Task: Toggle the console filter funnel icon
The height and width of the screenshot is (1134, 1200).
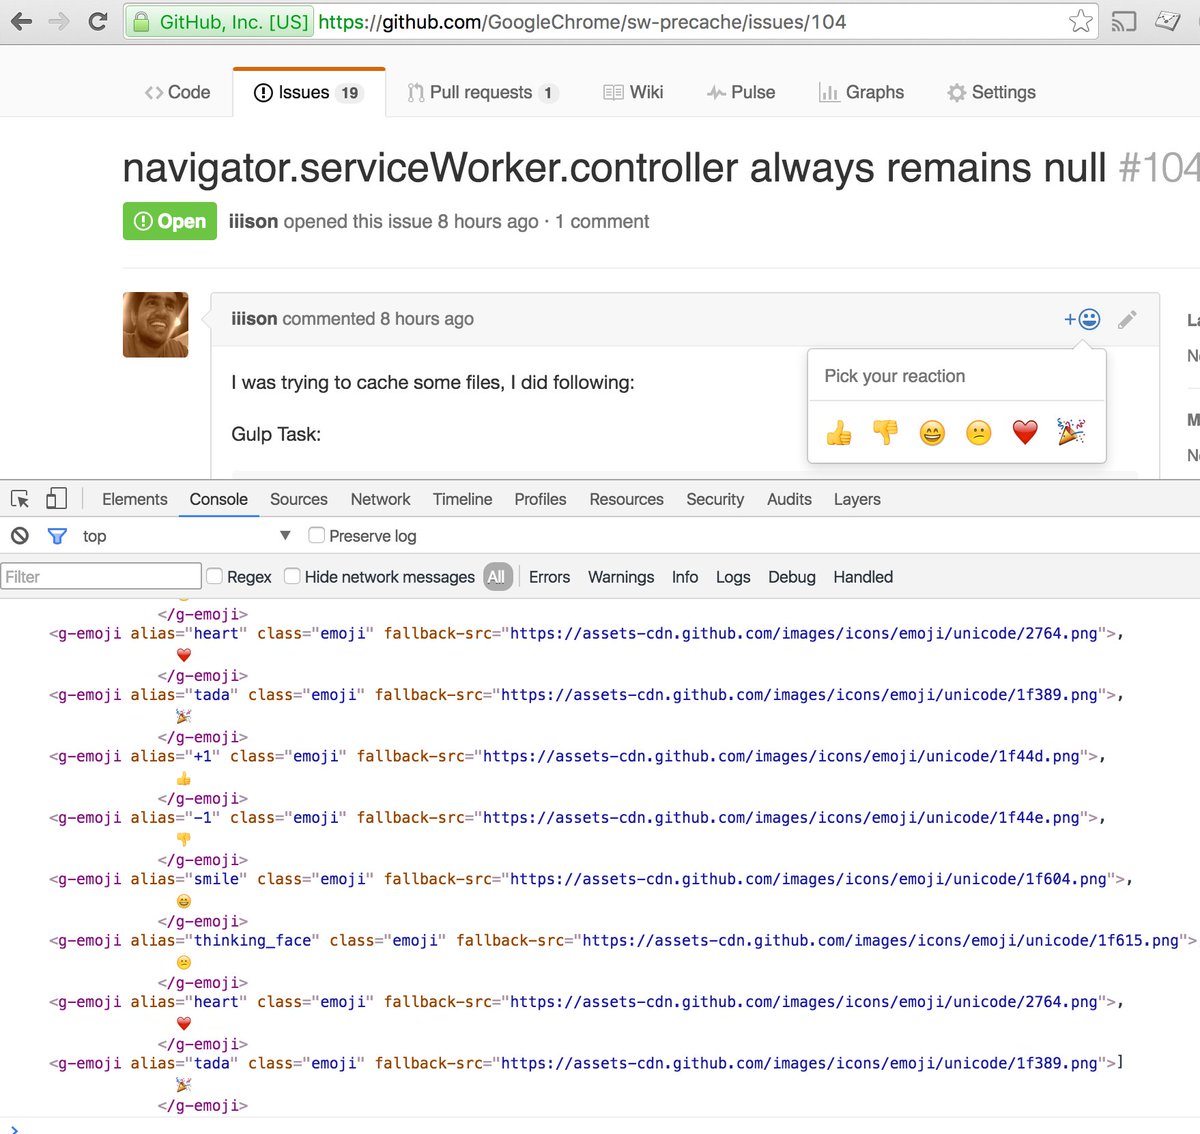Action: point(57,536)
